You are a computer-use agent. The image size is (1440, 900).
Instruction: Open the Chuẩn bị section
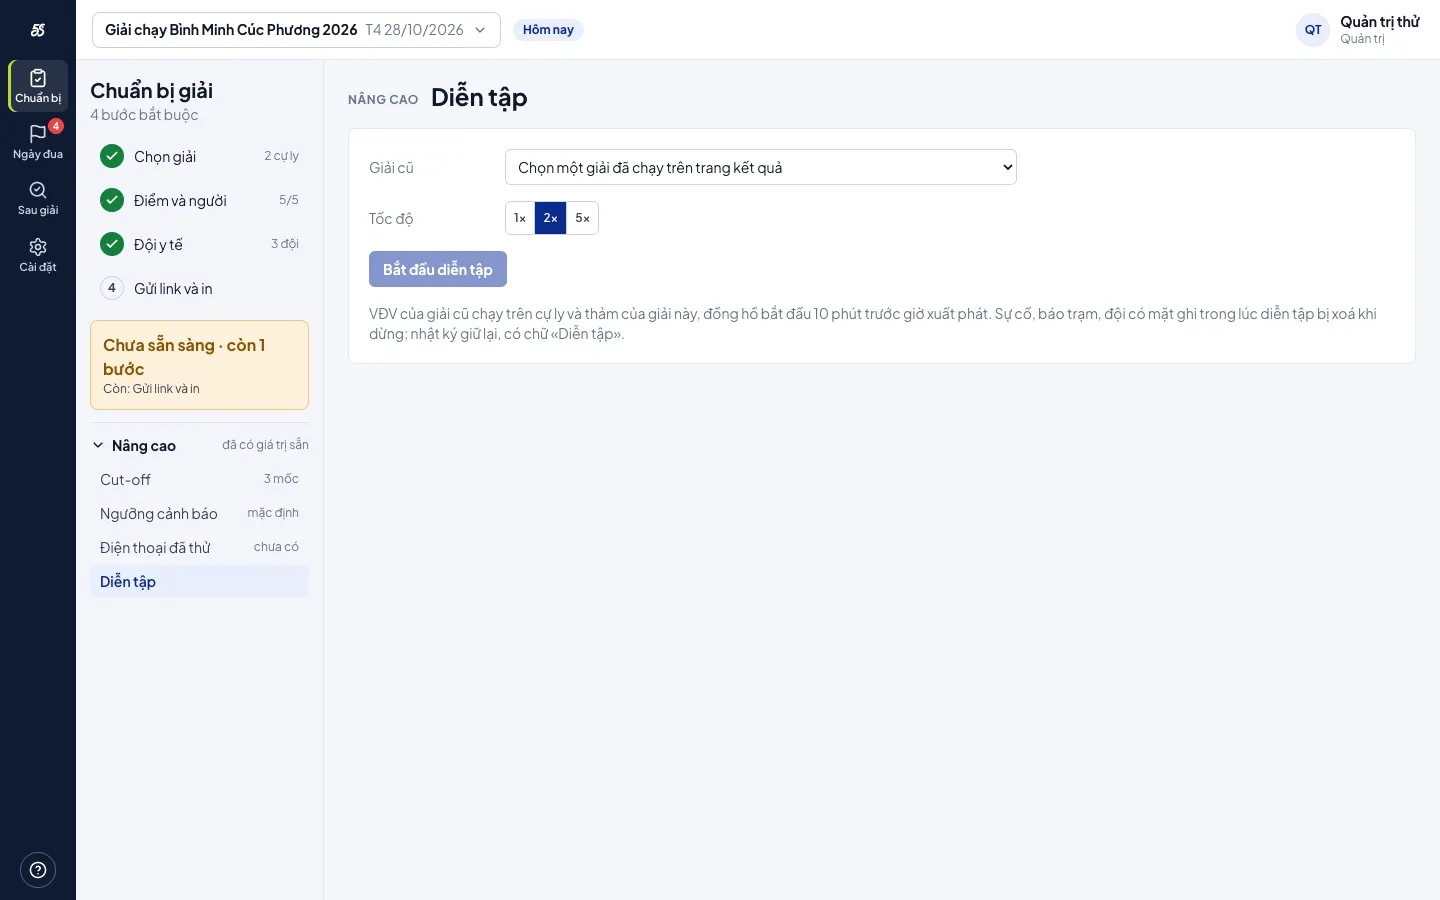point(38,86)
